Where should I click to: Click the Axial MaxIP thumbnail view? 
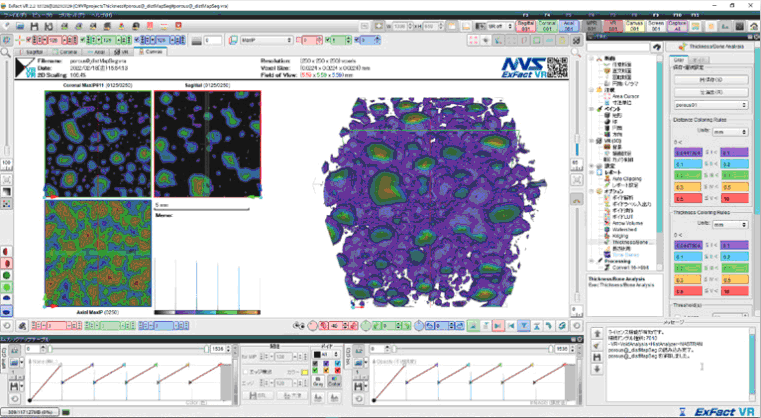pos(97,252)
